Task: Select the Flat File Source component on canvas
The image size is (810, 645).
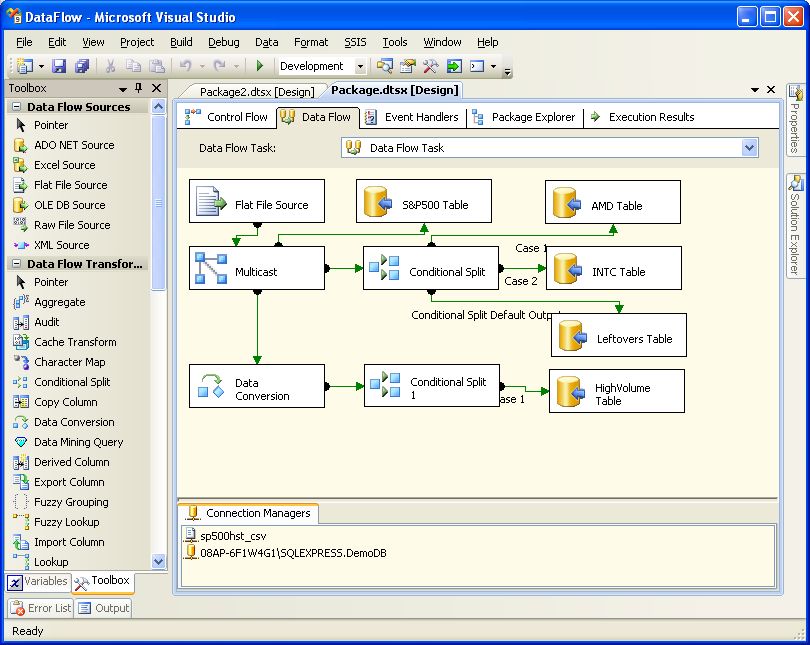Action: [x=257, y=201]
